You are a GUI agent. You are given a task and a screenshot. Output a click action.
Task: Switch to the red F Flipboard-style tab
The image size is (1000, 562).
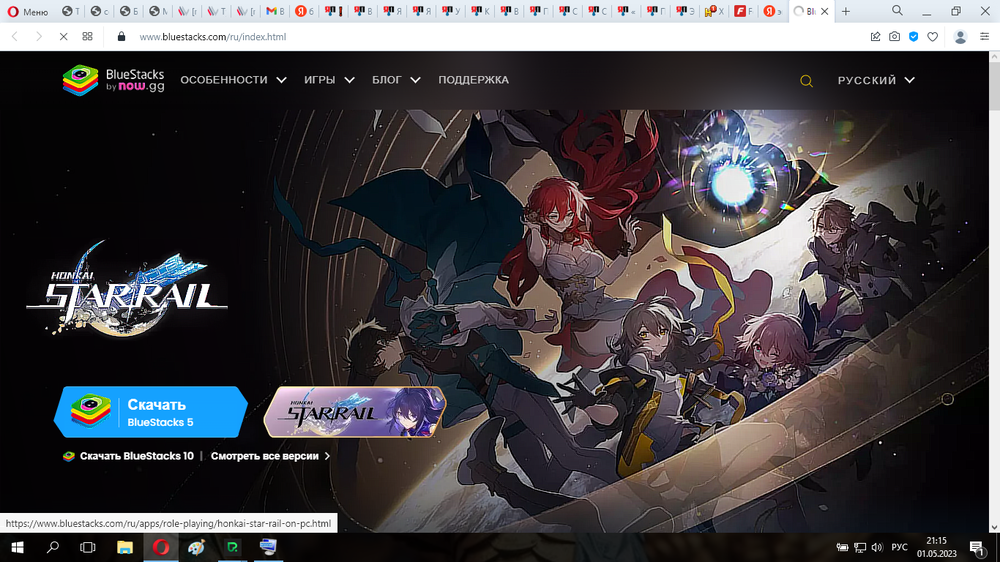click(x=742, y=11)
